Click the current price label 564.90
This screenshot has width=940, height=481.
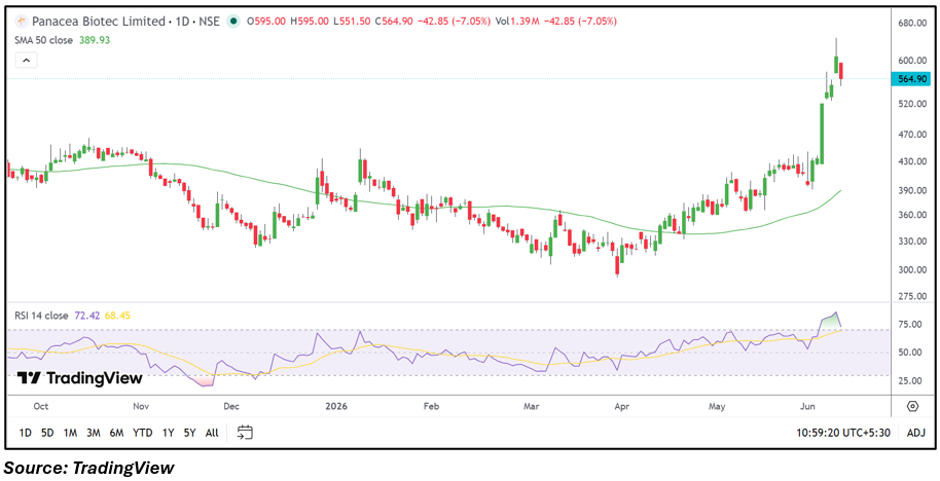(911, 79)
